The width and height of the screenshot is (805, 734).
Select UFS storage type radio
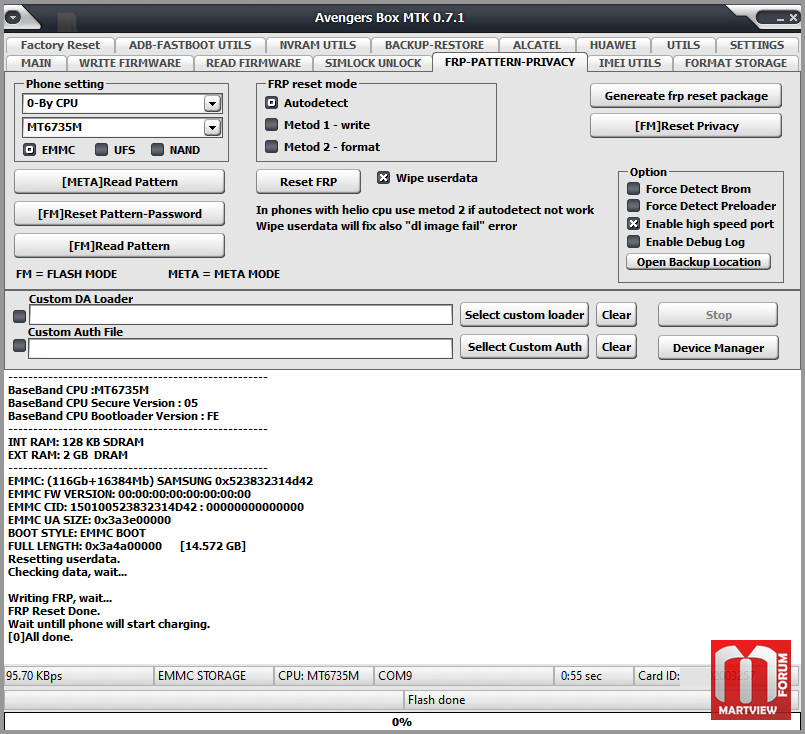[102, 150]
